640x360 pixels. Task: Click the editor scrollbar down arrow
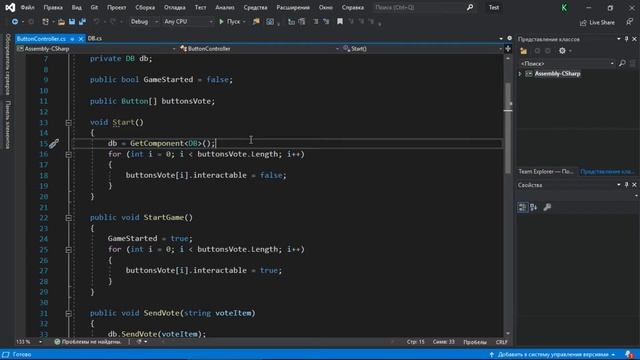pyautogui.click(x=508, y=333)
